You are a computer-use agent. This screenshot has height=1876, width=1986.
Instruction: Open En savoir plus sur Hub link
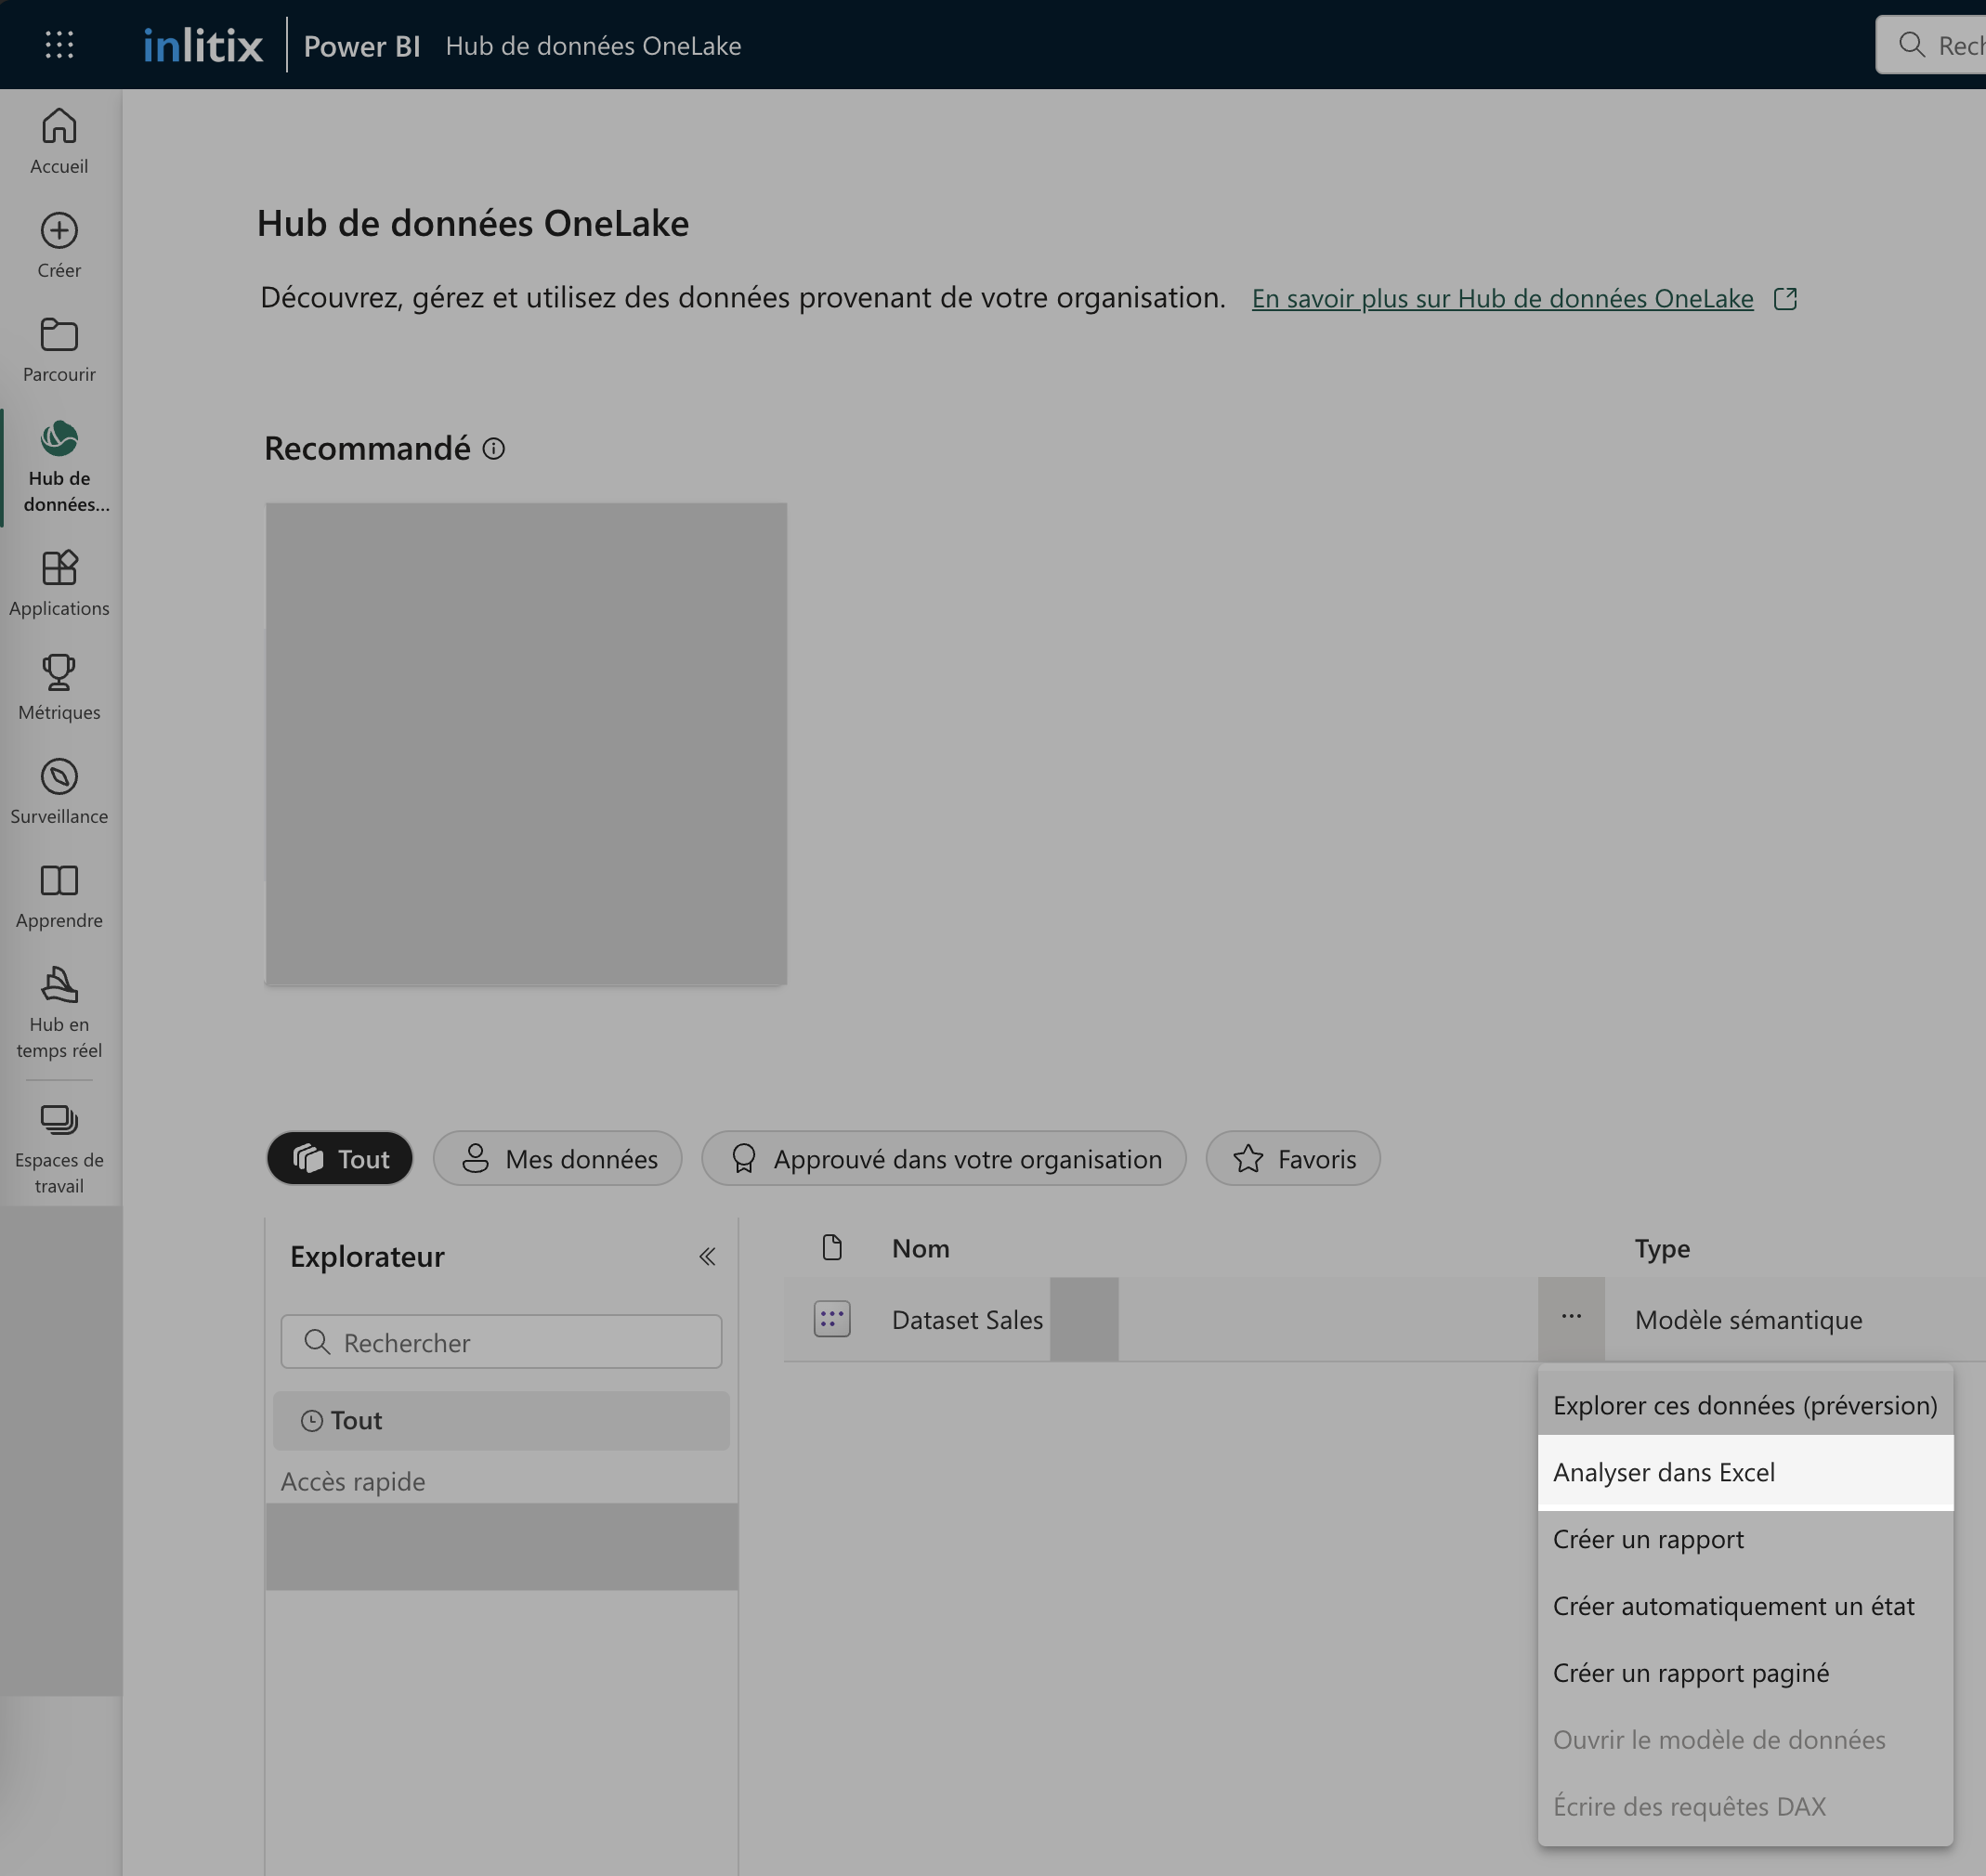pyautogui.click(x=1502, y=299)
